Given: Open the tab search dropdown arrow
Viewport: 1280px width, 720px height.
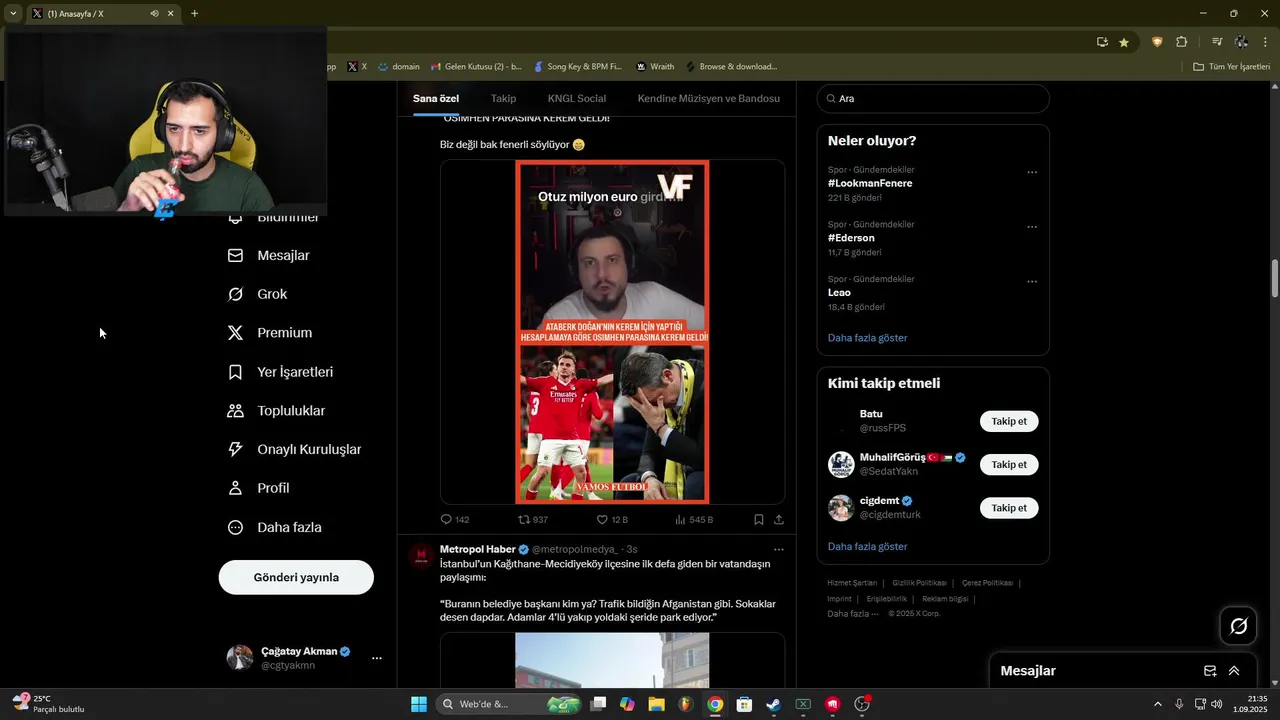Looking at the screenshot, I should point(13,14).
